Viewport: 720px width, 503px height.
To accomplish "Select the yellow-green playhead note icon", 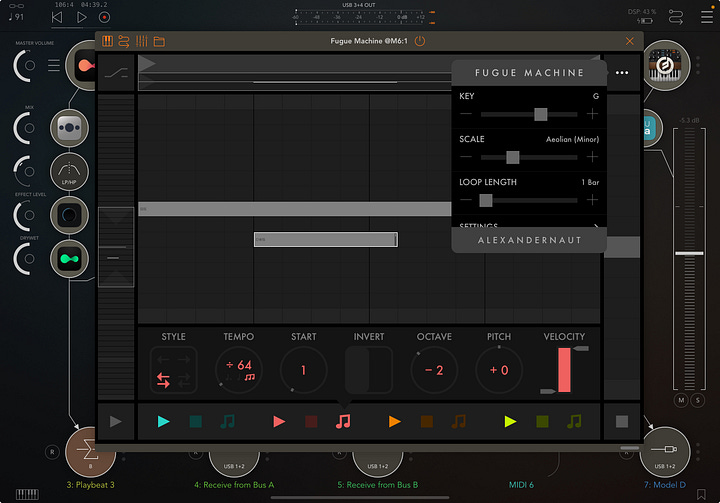I will (574, 421).
